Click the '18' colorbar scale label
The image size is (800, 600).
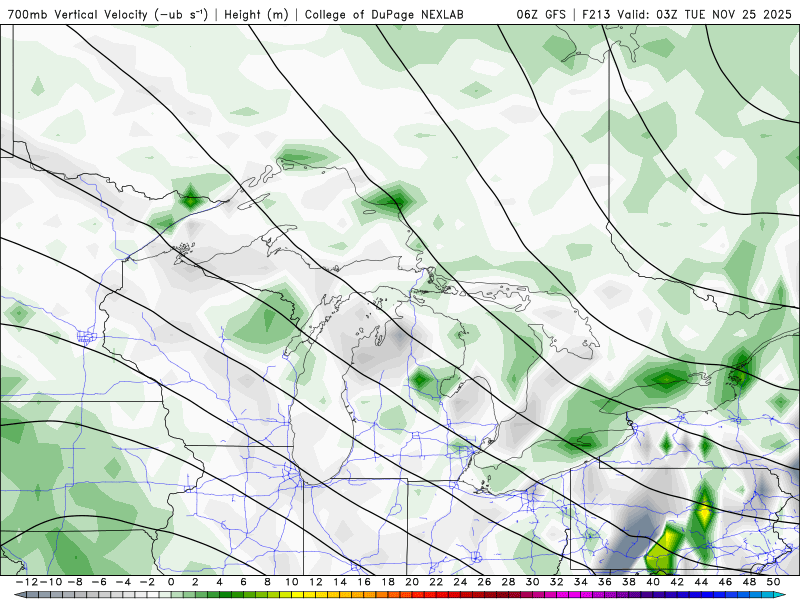click(388, 582)
